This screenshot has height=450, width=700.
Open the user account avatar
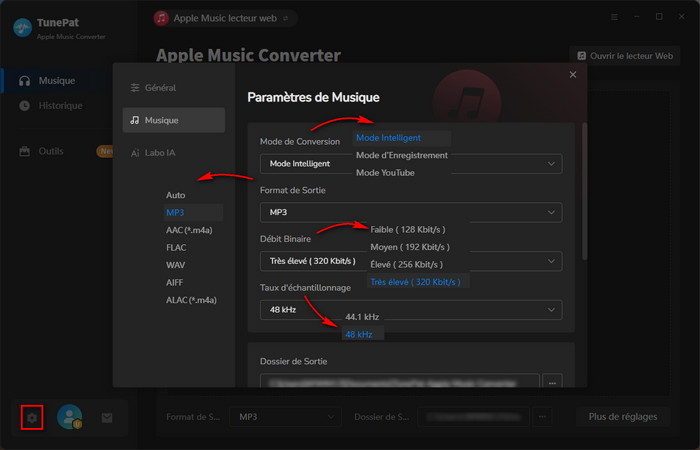[70, 417]
